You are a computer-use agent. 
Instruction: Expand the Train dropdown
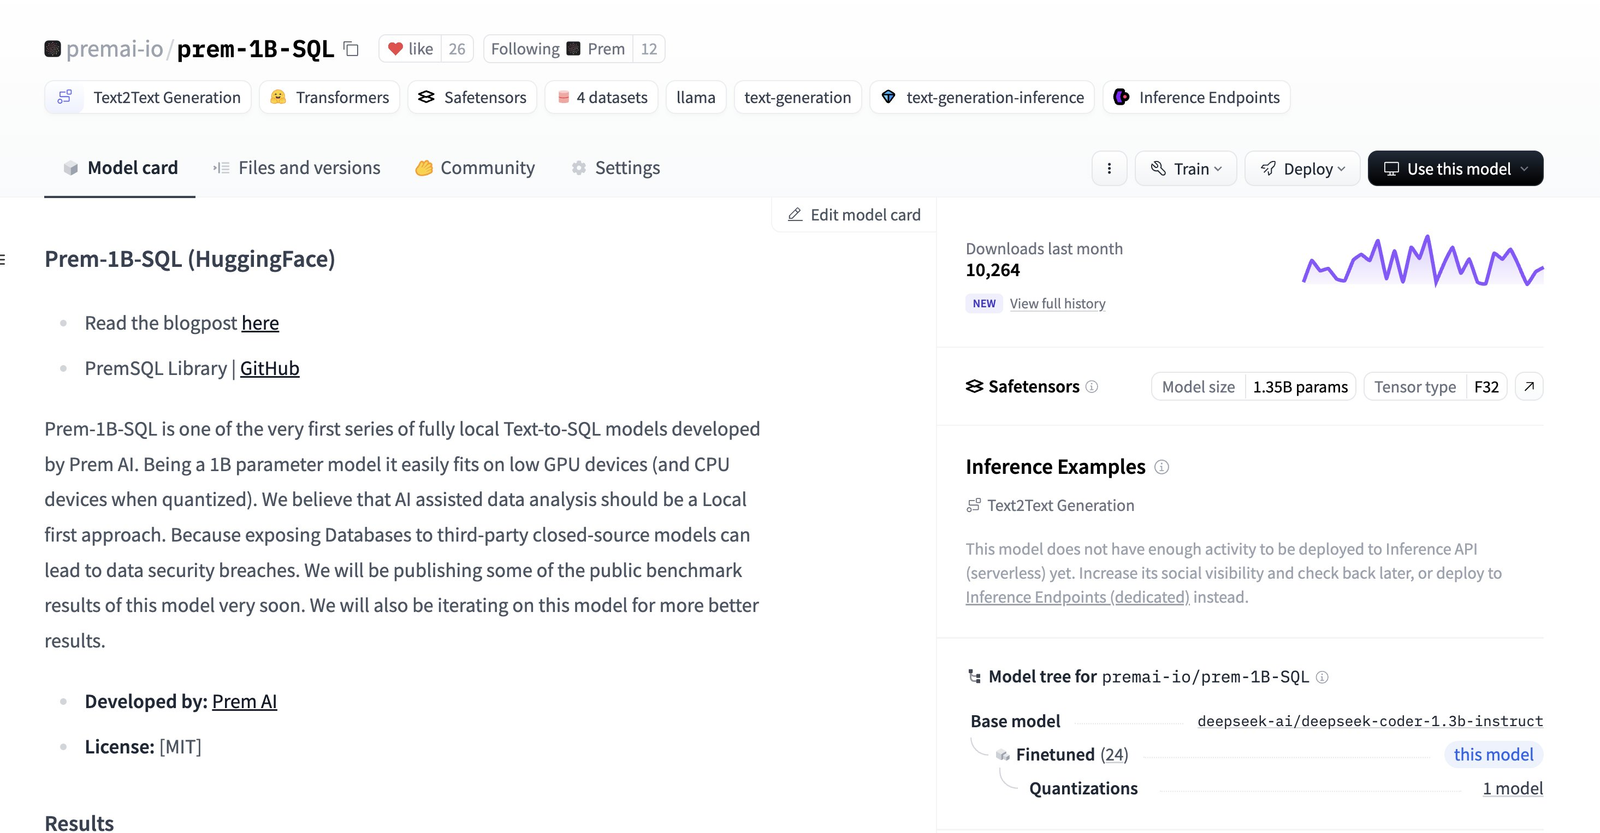(x=1186, y=169)
